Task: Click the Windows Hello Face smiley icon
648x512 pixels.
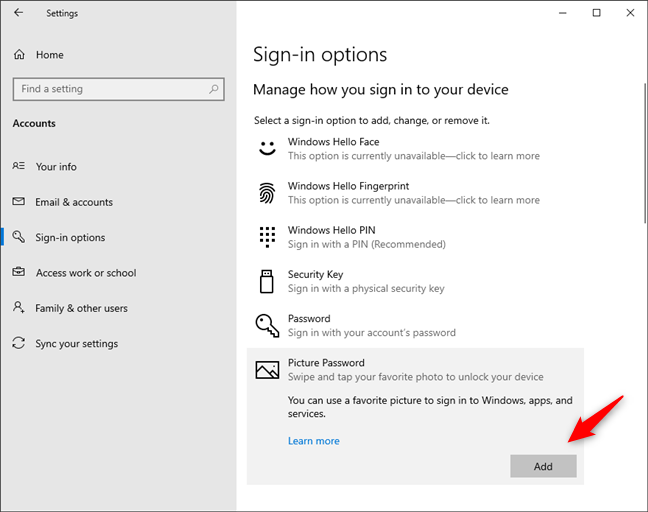Action: click(267, 148)
